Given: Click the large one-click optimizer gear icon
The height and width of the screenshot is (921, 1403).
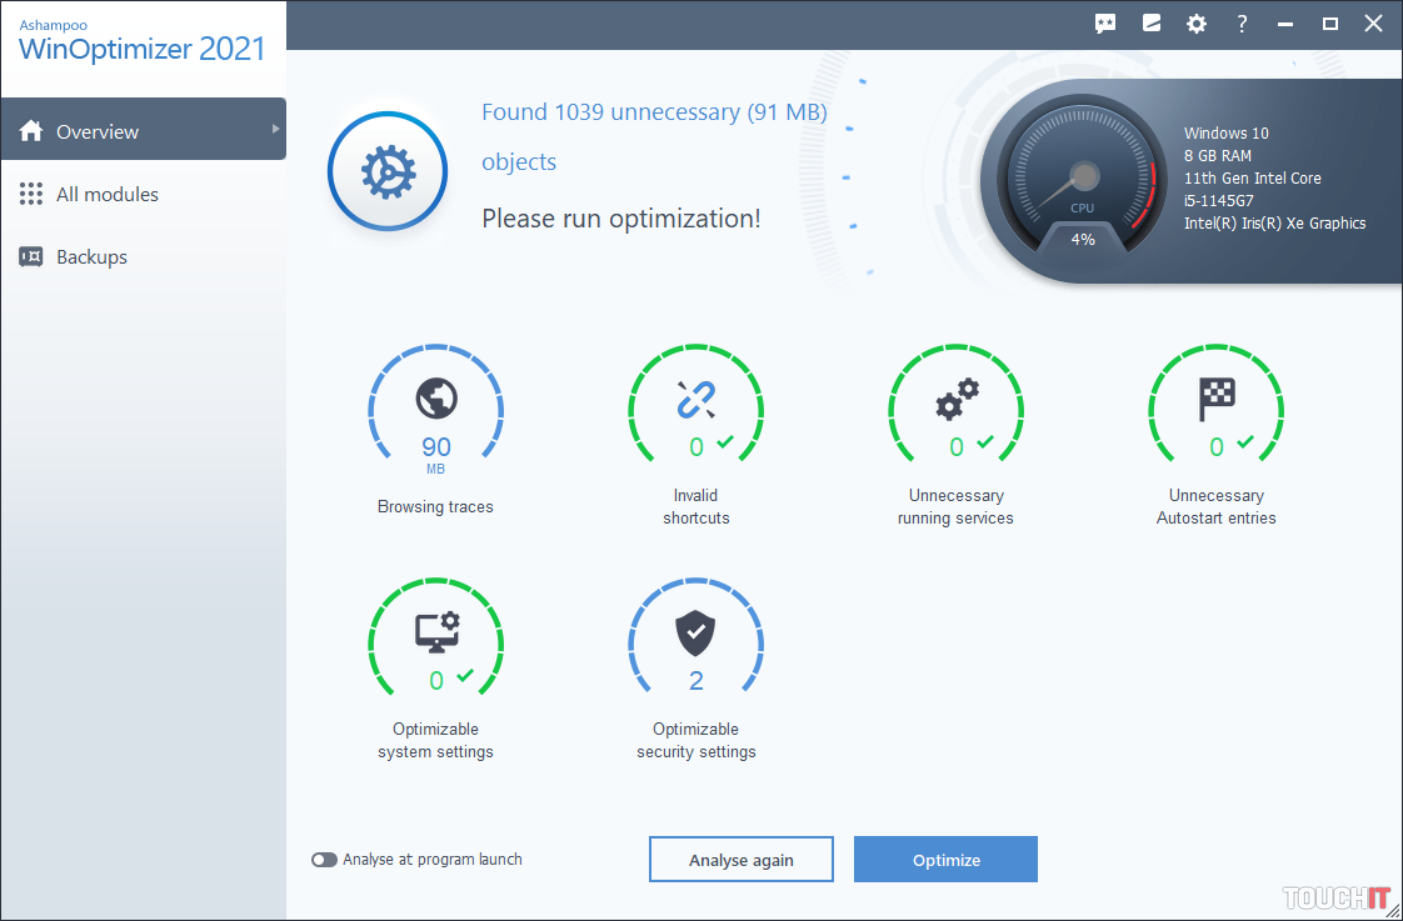Looking at the screenshot, I should (388, 171).
